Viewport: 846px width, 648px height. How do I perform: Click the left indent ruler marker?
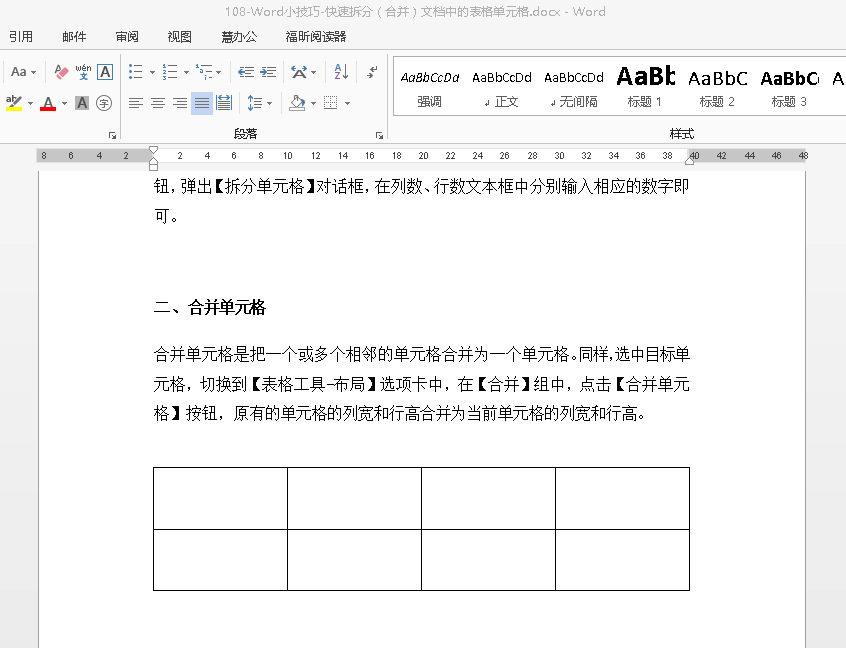tap(153, 165)
